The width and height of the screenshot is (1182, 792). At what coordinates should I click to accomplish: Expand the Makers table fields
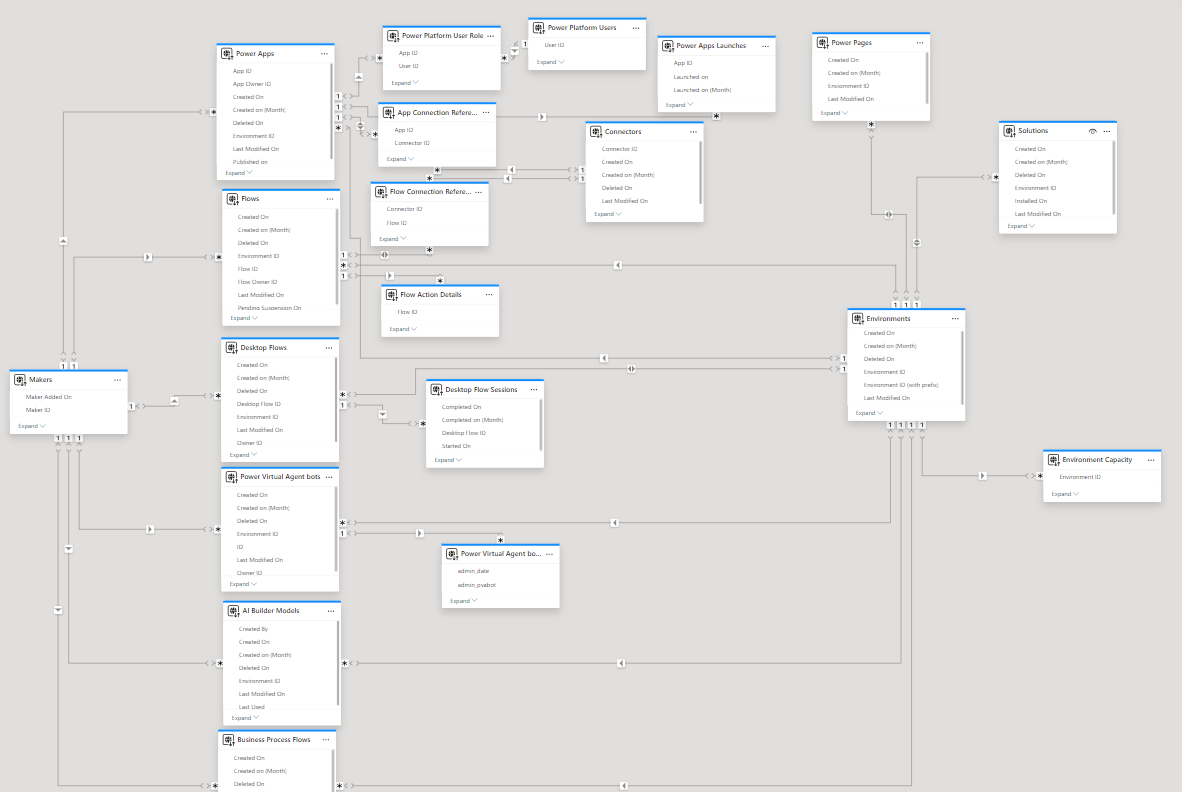click(32, 426)
